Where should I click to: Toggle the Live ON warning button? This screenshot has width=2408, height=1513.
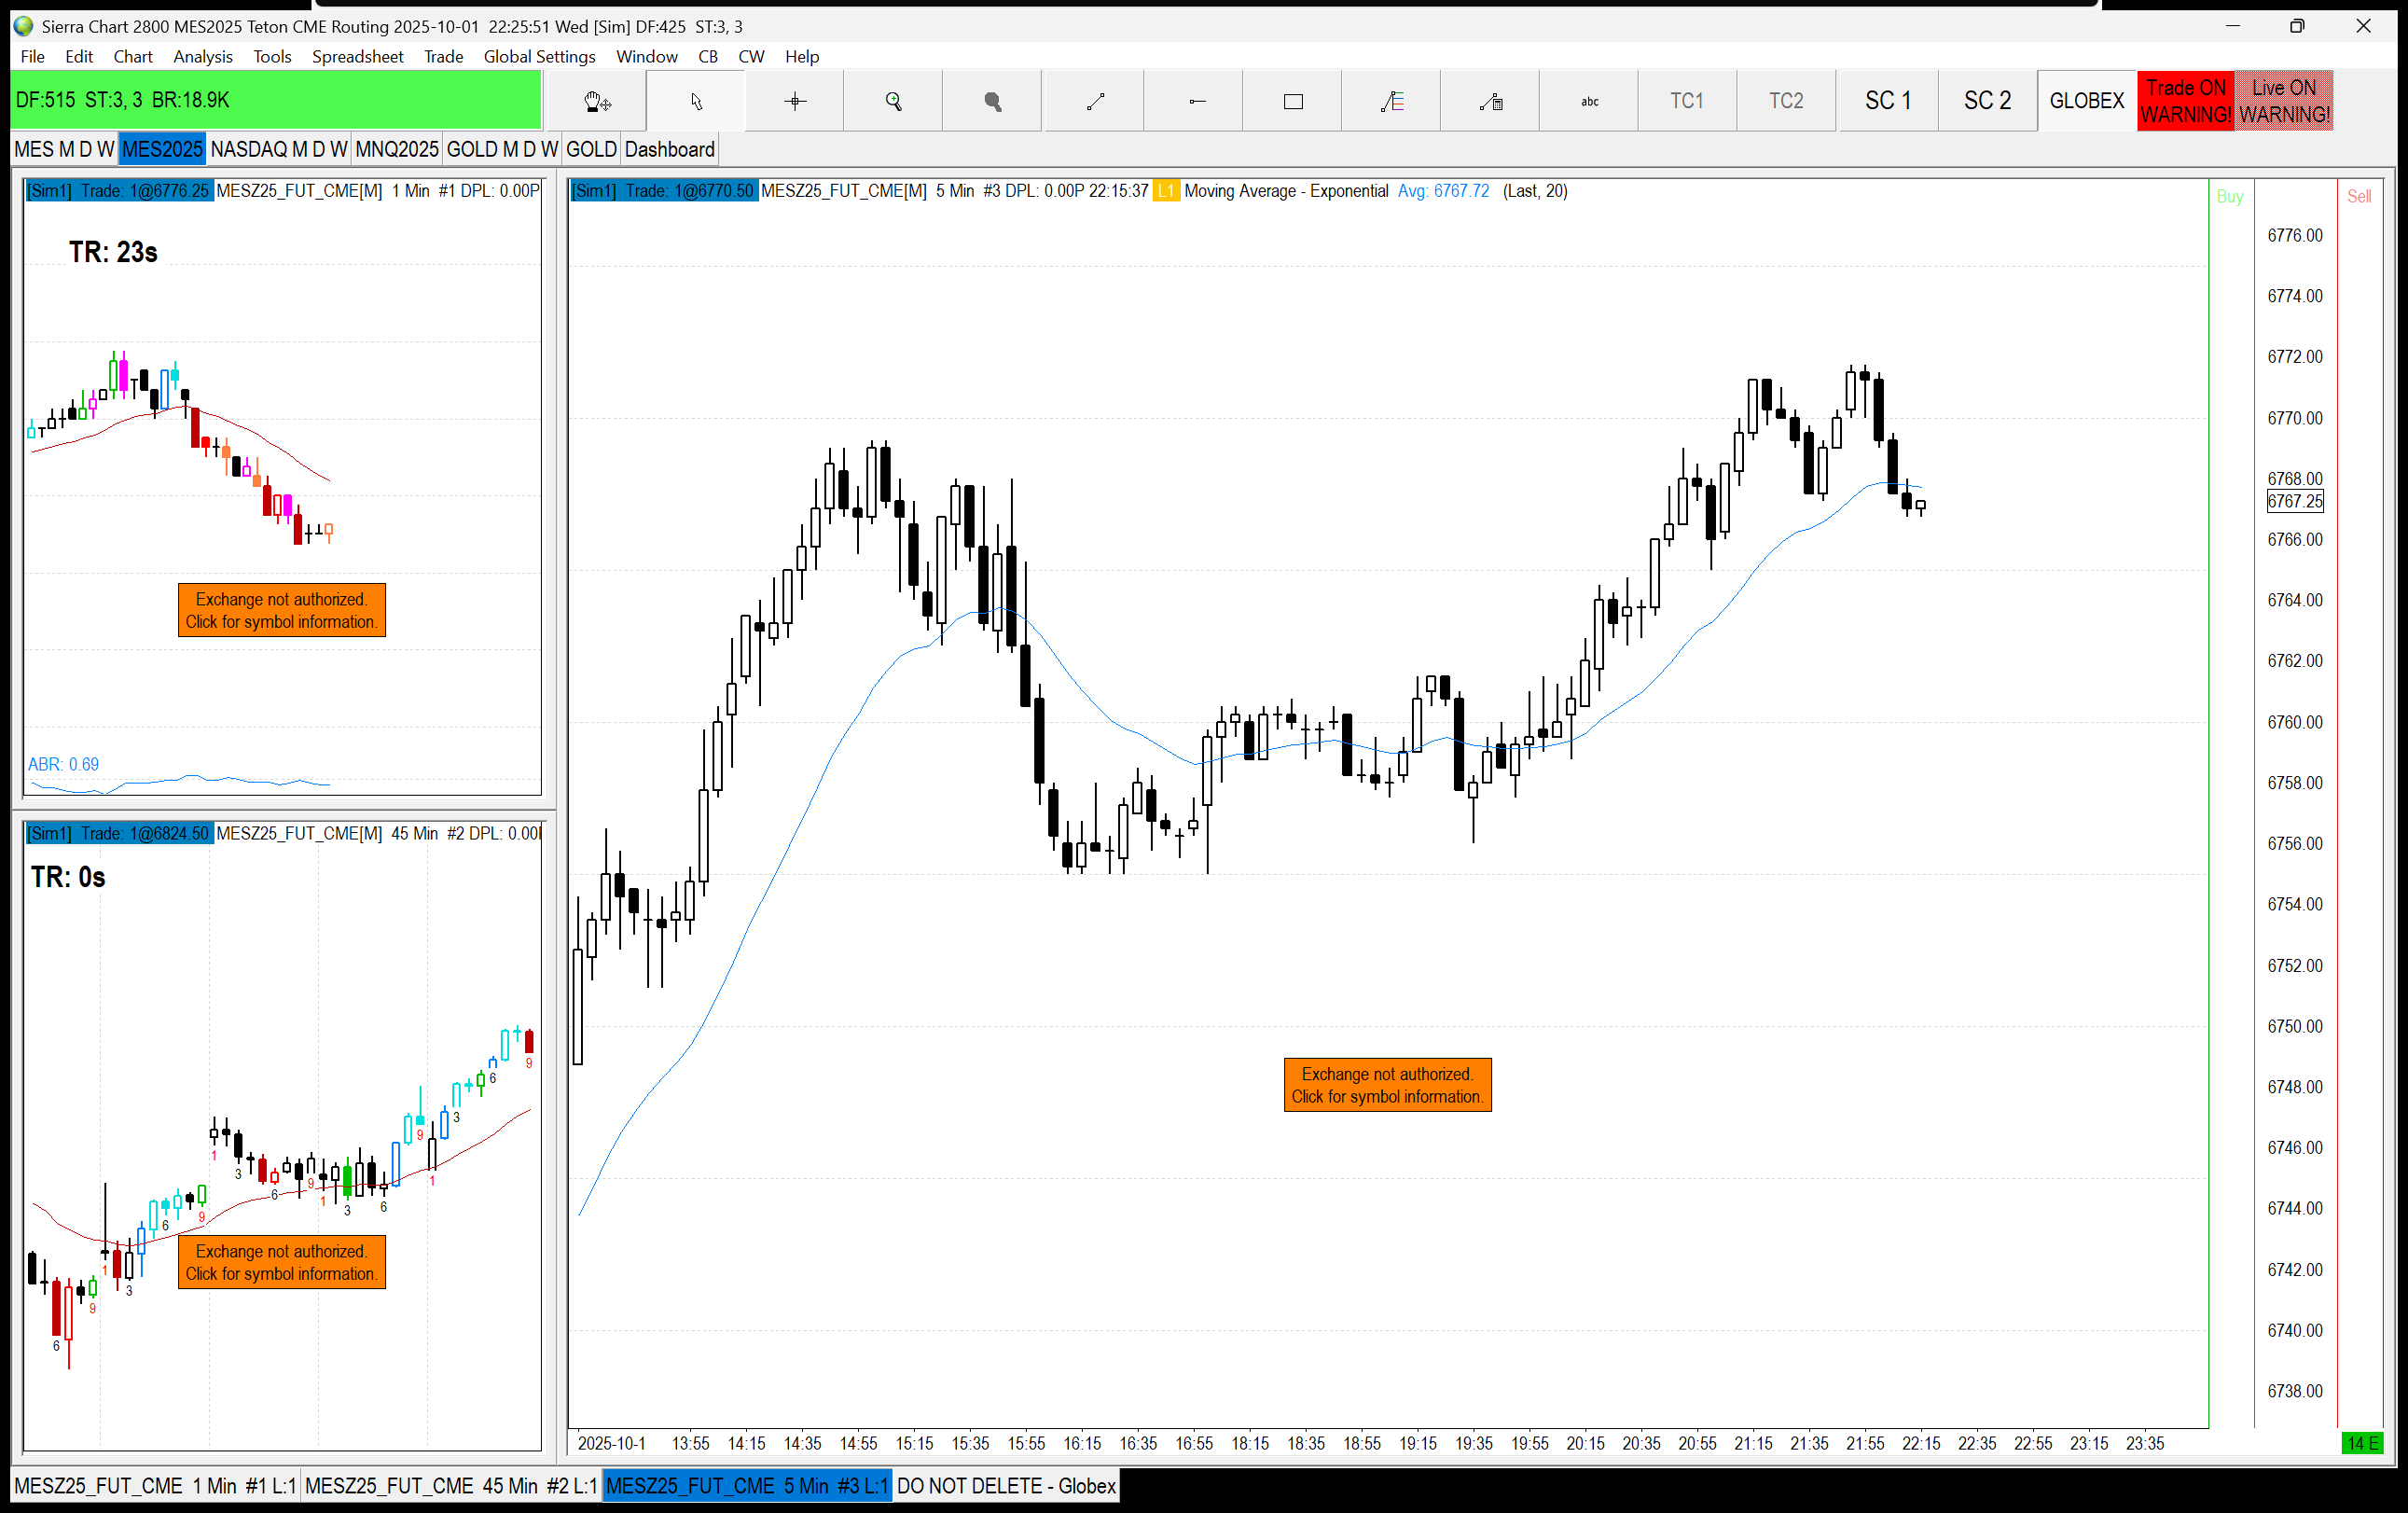[x=2284, y=101]
